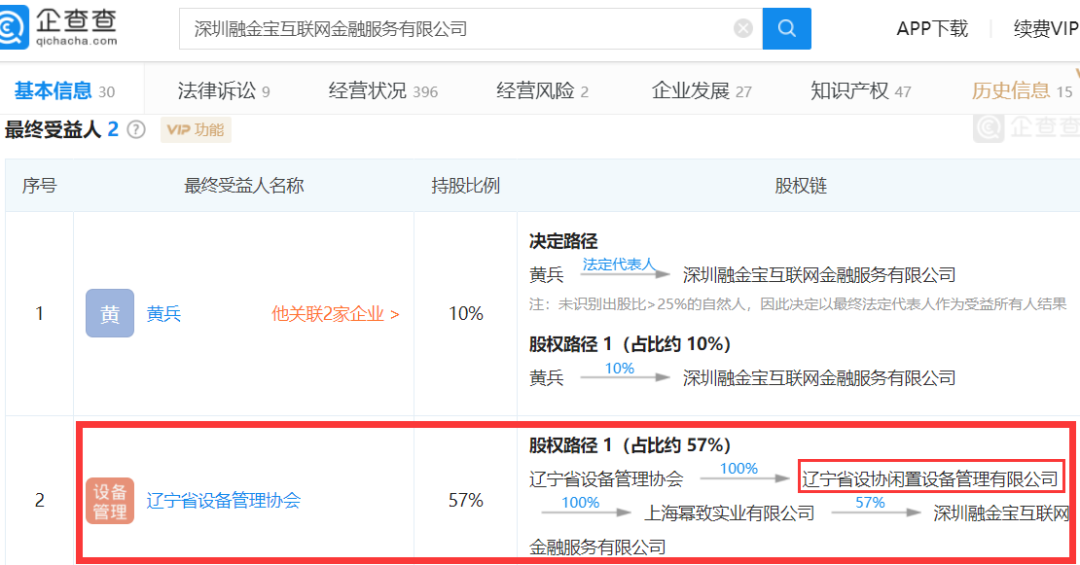Click the 黄 avatar icon for 黄兵
The width and height of the screenshot is (1080, 565).
pos(110,314)
